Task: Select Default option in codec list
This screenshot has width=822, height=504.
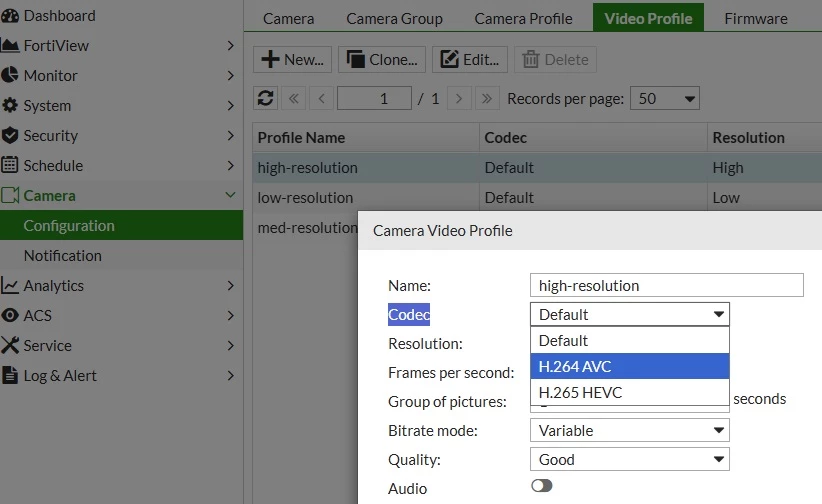Action: 630,340
